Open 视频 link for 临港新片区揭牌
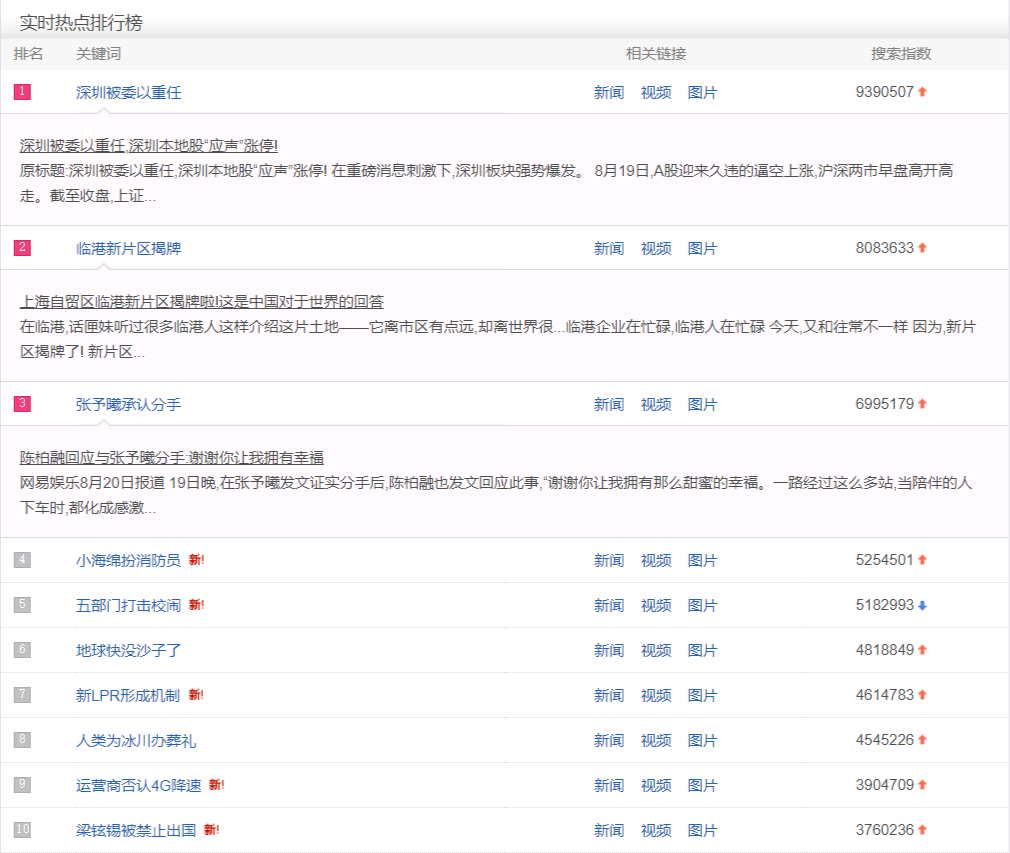Viewport: 1010px width, 853px height. click(655, 247)
